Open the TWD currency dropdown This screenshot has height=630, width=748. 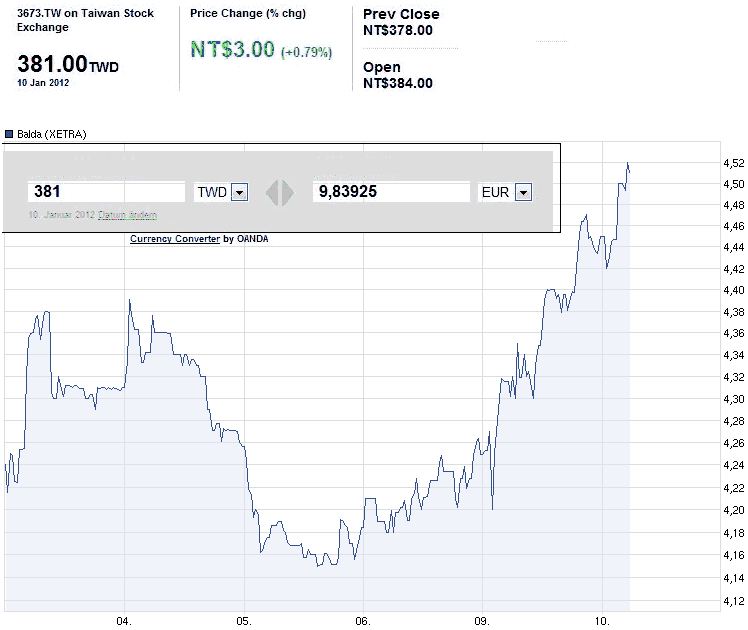point(239,192)
